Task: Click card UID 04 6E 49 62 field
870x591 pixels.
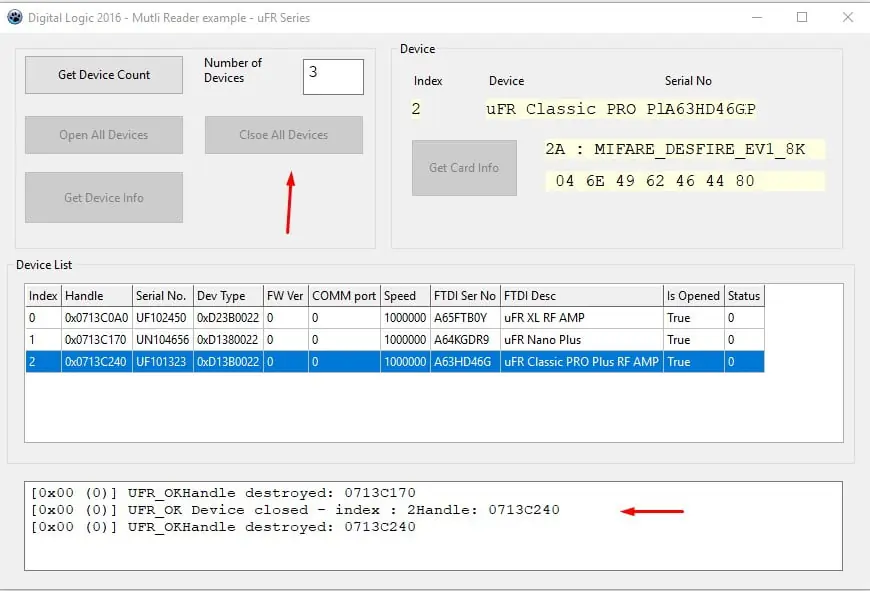Action: click(685, 181)
